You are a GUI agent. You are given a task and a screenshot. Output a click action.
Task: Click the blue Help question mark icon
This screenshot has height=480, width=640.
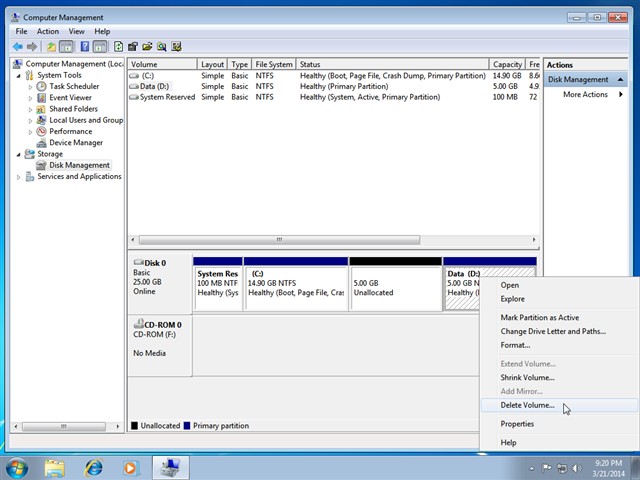[84, 47]
